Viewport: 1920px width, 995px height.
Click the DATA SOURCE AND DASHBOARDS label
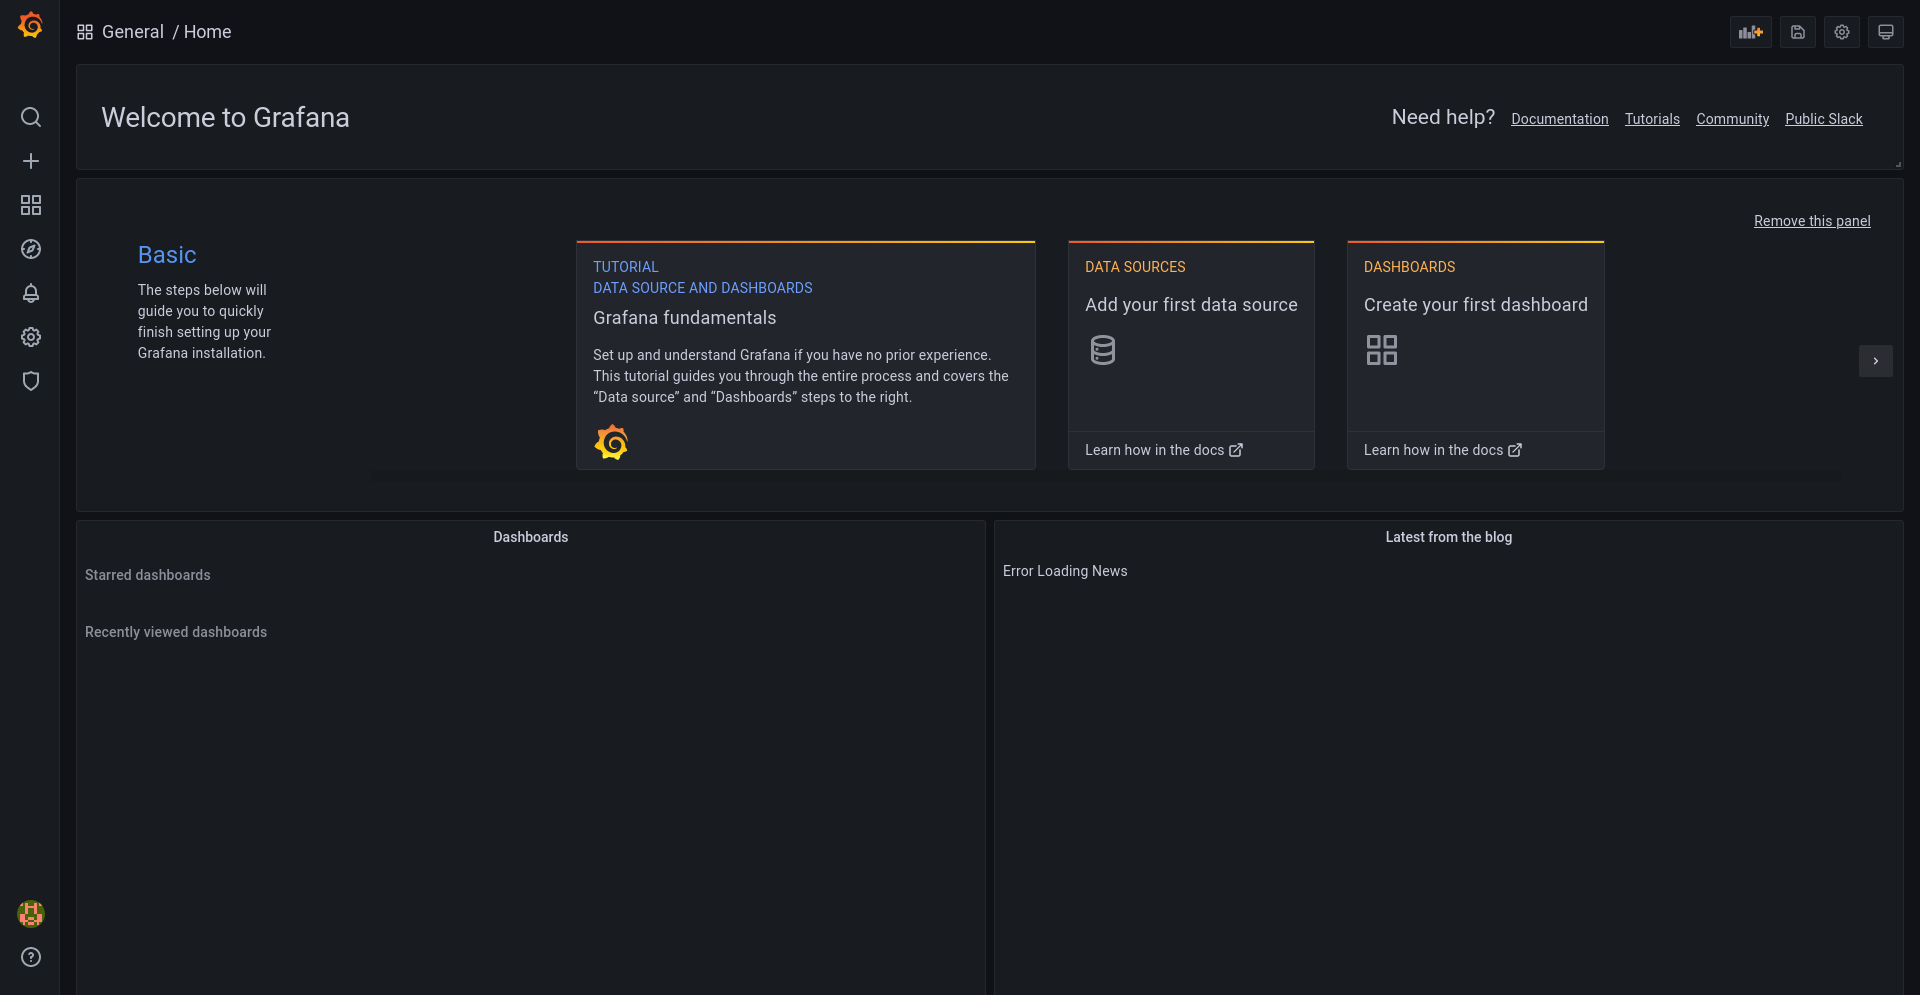tap(702, 288)
